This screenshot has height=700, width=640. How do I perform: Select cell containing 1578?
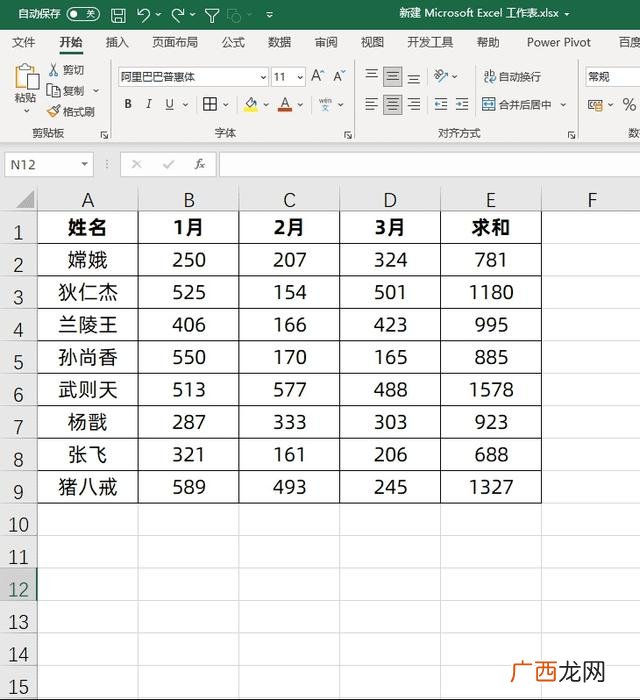point(491,390)
